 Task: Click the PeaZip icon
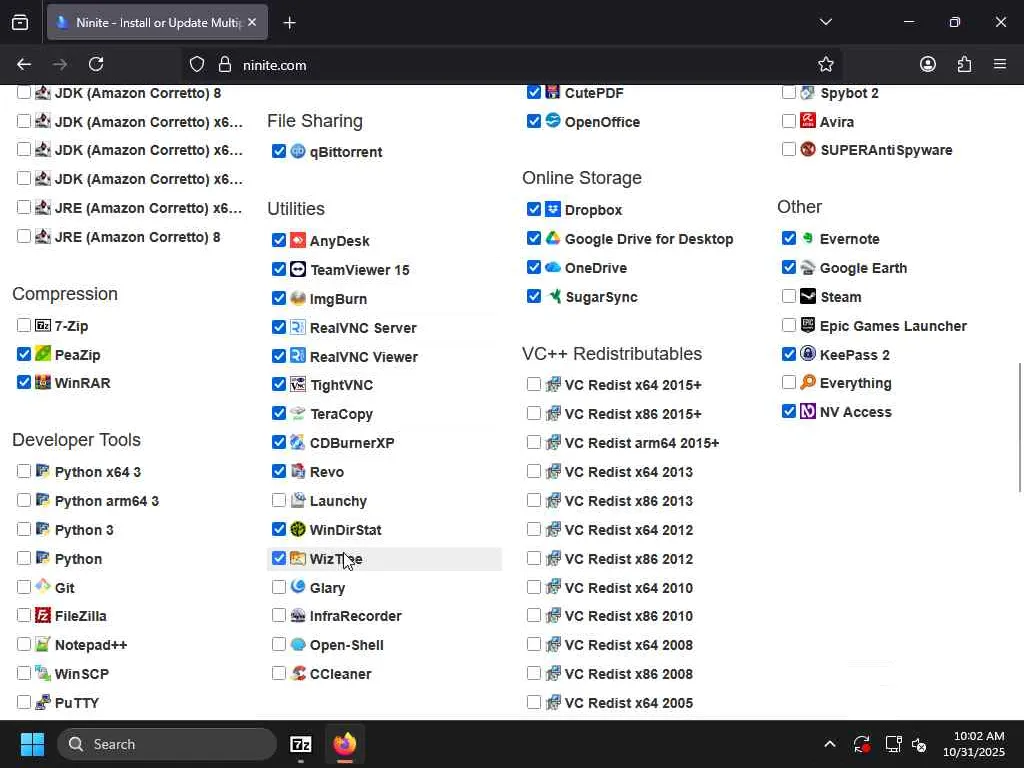coord(43,354)
